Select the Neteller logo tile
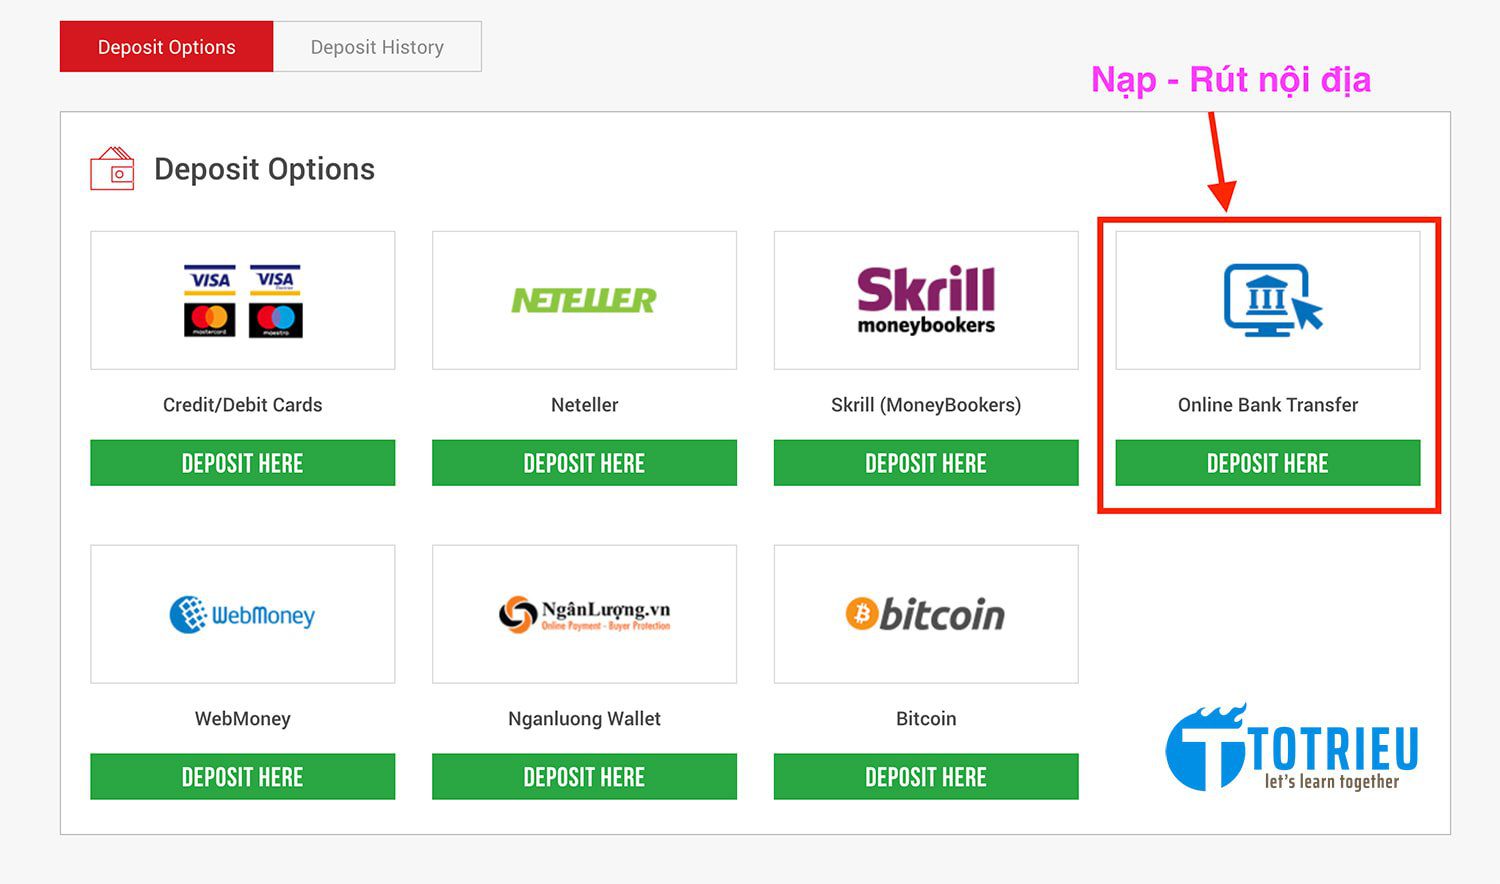 click(x=584, y=300)
